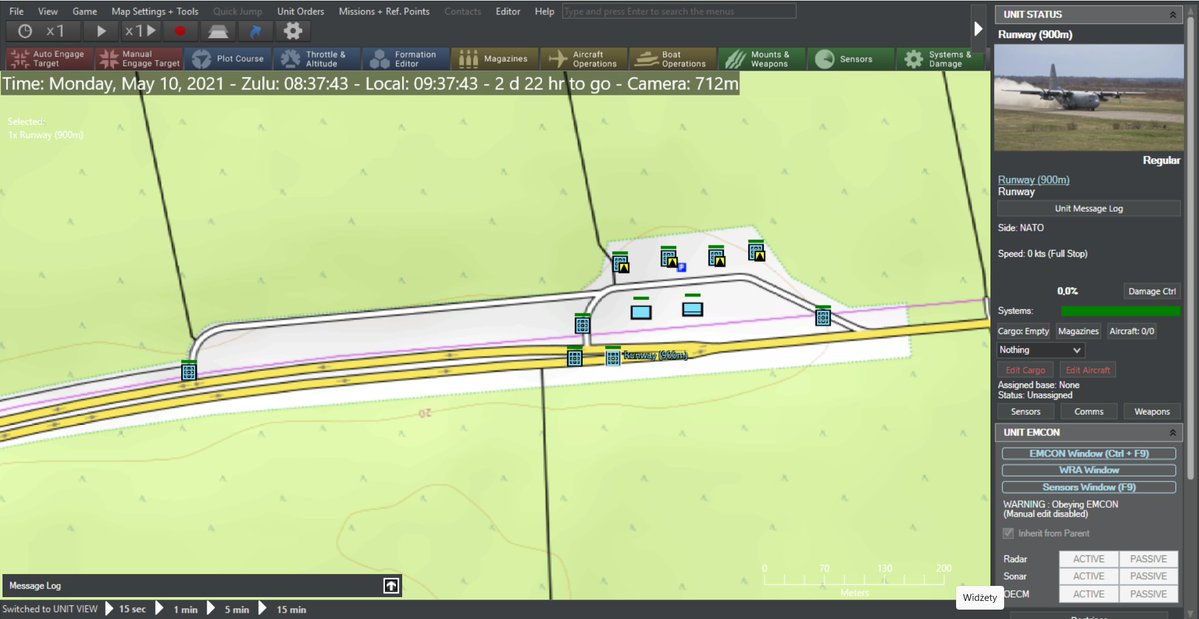The image size is (1199, 619).
Task: Click Auto Engage Target button
Action: (50, 59)
